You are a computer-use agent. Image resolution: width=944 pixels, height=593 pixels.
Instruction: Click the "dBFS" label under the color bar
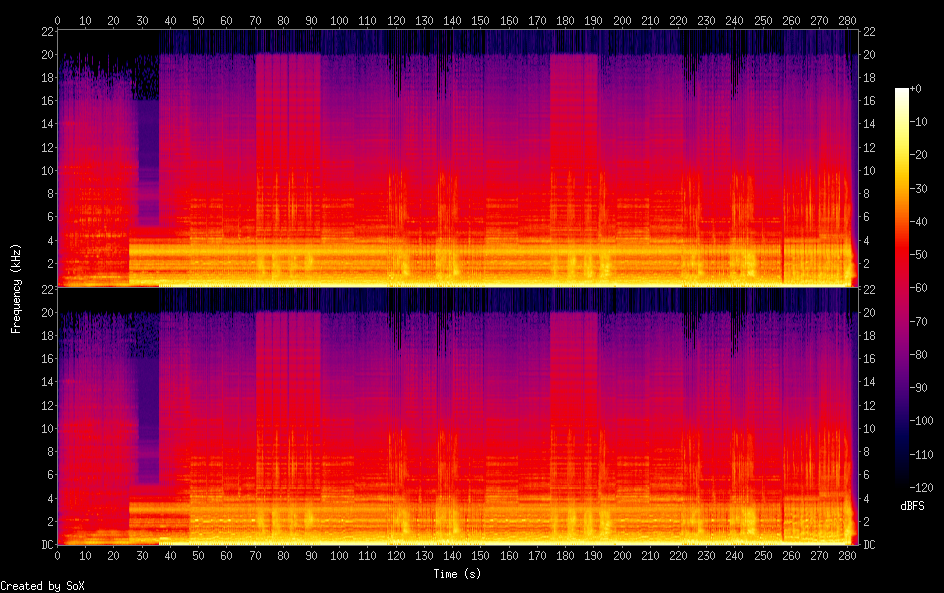click(x=911, y=507)
